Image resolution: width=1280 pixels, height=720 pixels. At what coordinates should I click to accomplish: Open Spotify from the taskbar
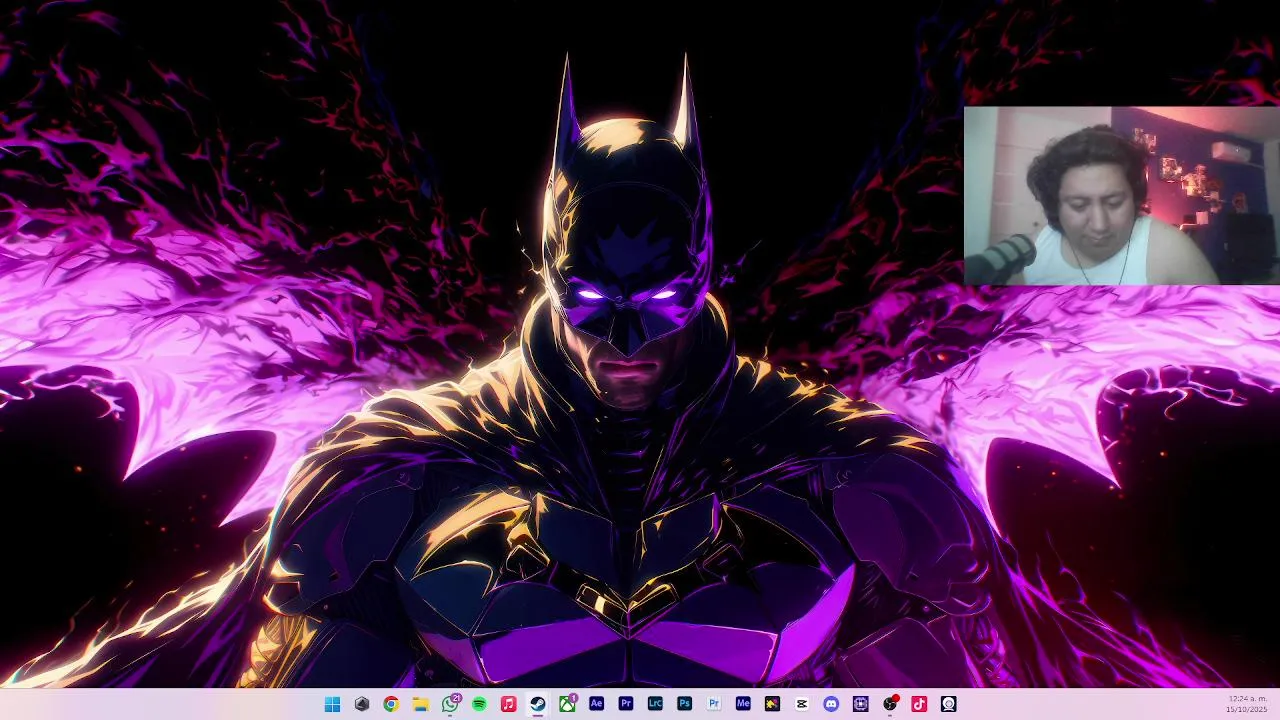[x=479, y=704]
